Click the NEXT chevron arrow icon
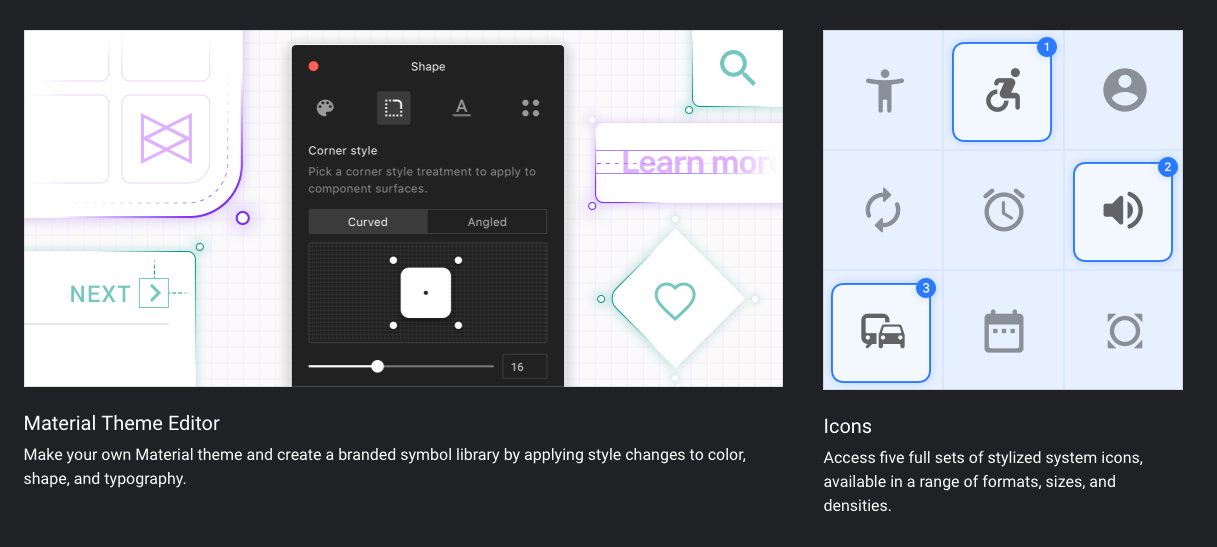This screenshot has width=1217, height=547. (154, 293)
